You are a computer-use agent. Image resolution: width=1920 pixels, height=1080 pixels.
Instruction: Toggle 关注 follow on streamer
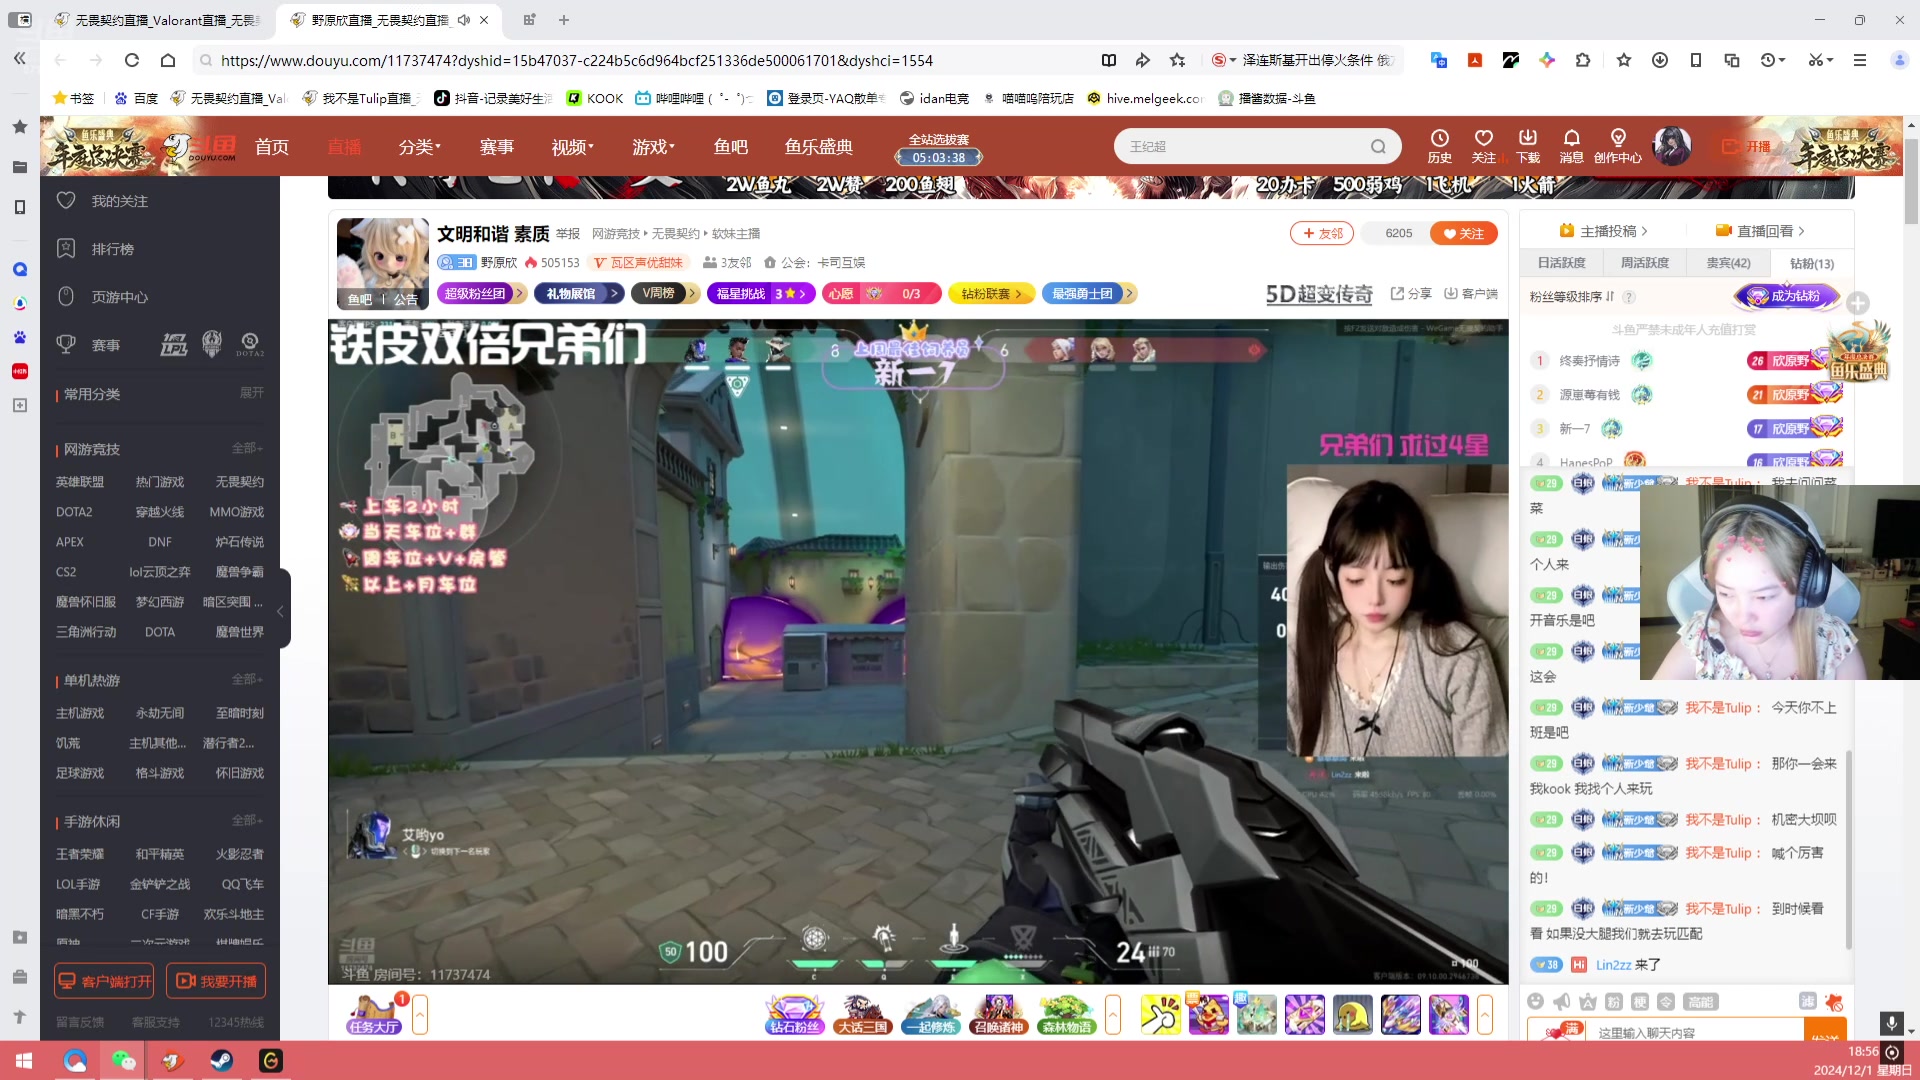[1463, 233]
